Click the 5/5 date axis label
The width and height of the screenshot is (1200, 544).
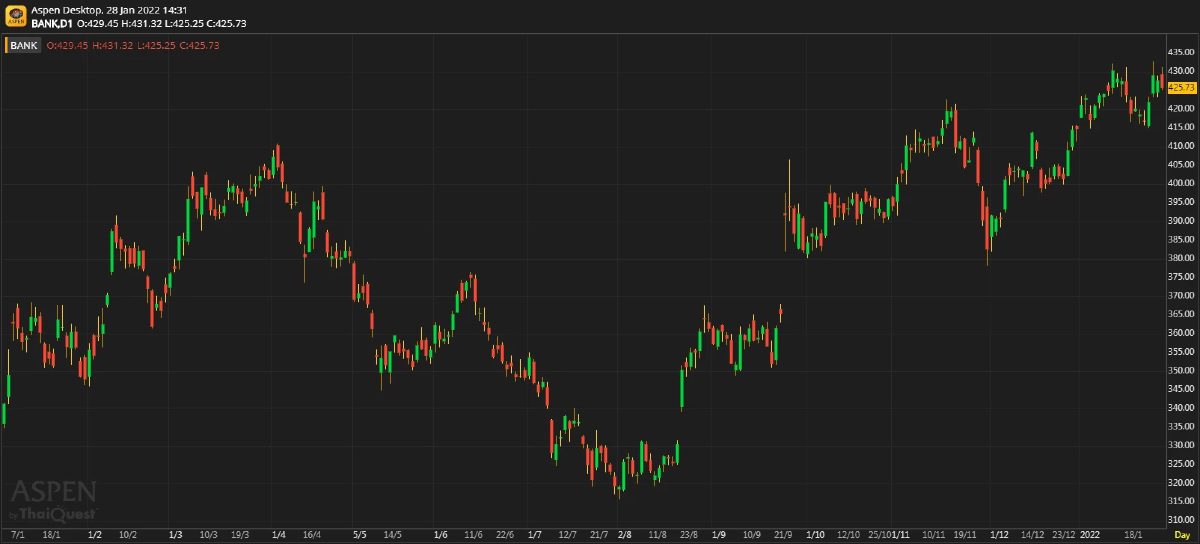(360, 535)
